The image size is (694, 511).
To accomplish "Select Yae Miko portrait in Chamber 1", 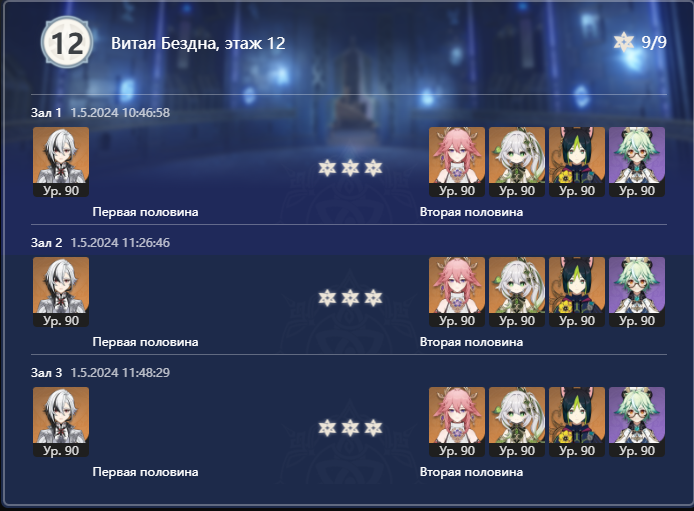I will coord(457,162).
